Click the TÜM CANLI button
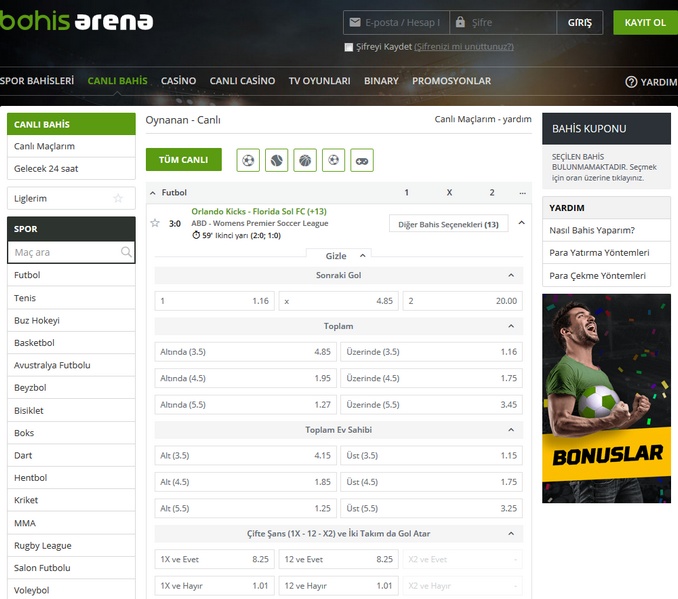 tap(184, 160)
